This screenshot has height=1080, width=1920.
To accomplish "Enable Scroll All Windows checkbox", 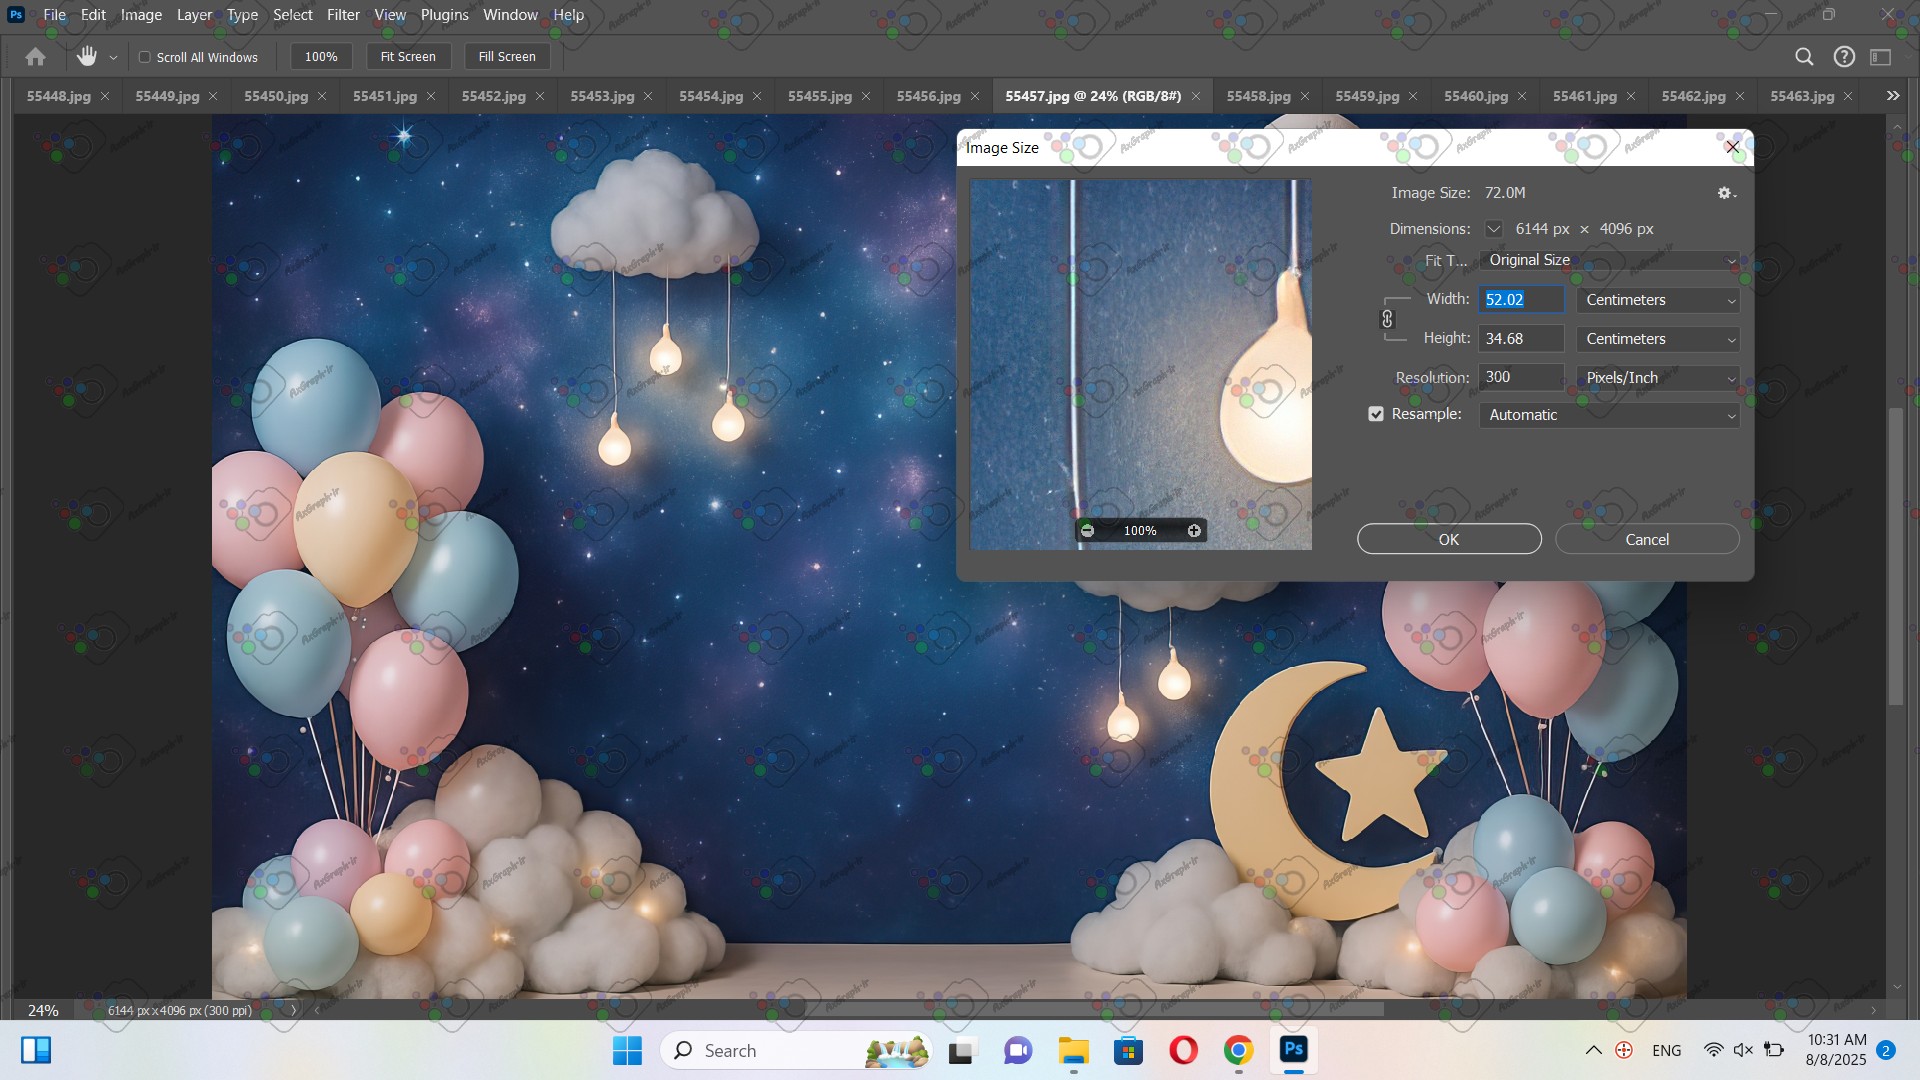I will [x=145, y=57].
